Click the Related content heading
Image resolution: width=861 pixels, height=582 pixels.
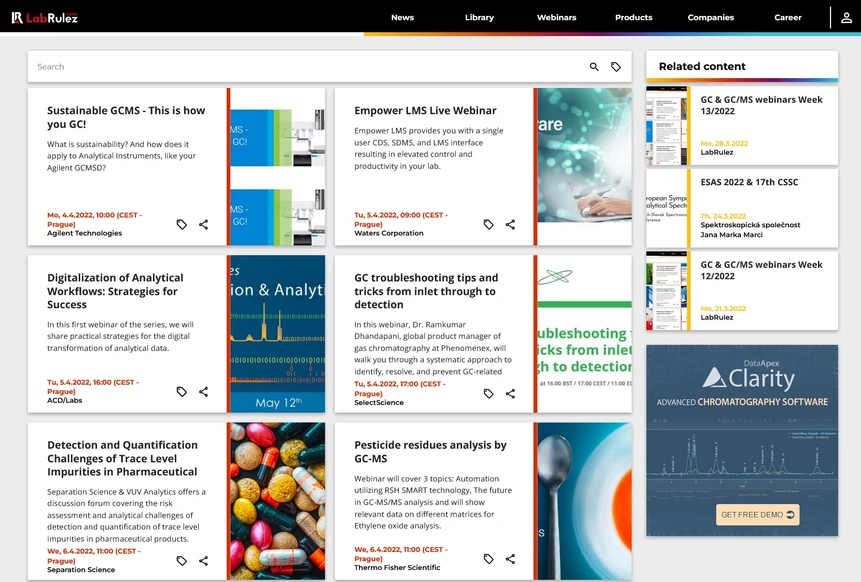[702, 66]
